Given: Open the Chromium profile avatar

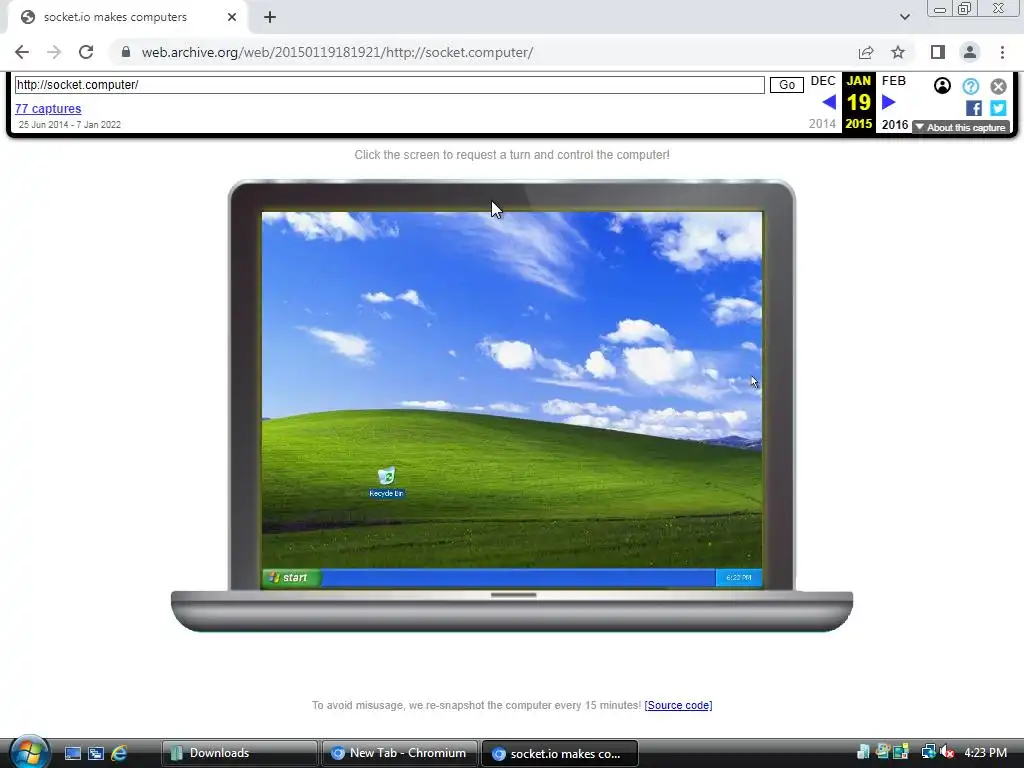Looking at the screenshot, I should [970, 52].
